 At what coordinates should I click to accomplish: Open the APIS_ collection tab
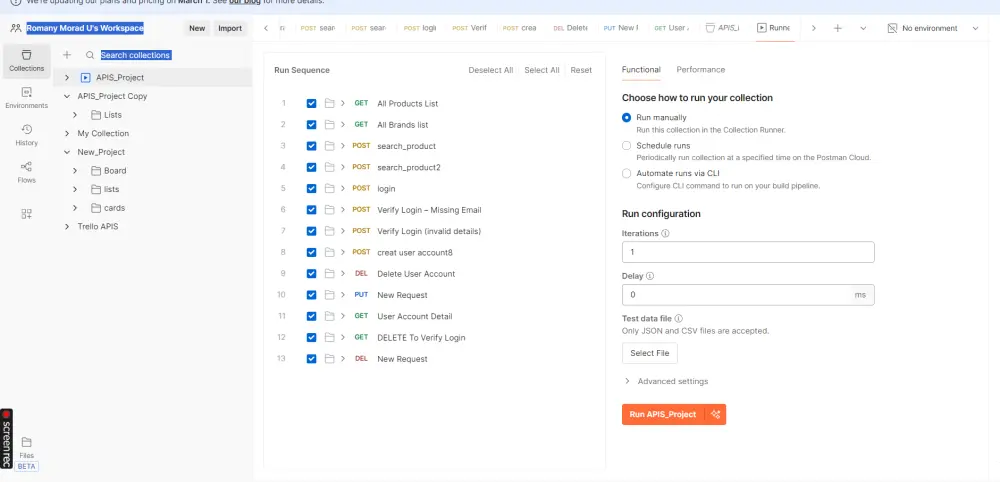click(x=723, y=28)
